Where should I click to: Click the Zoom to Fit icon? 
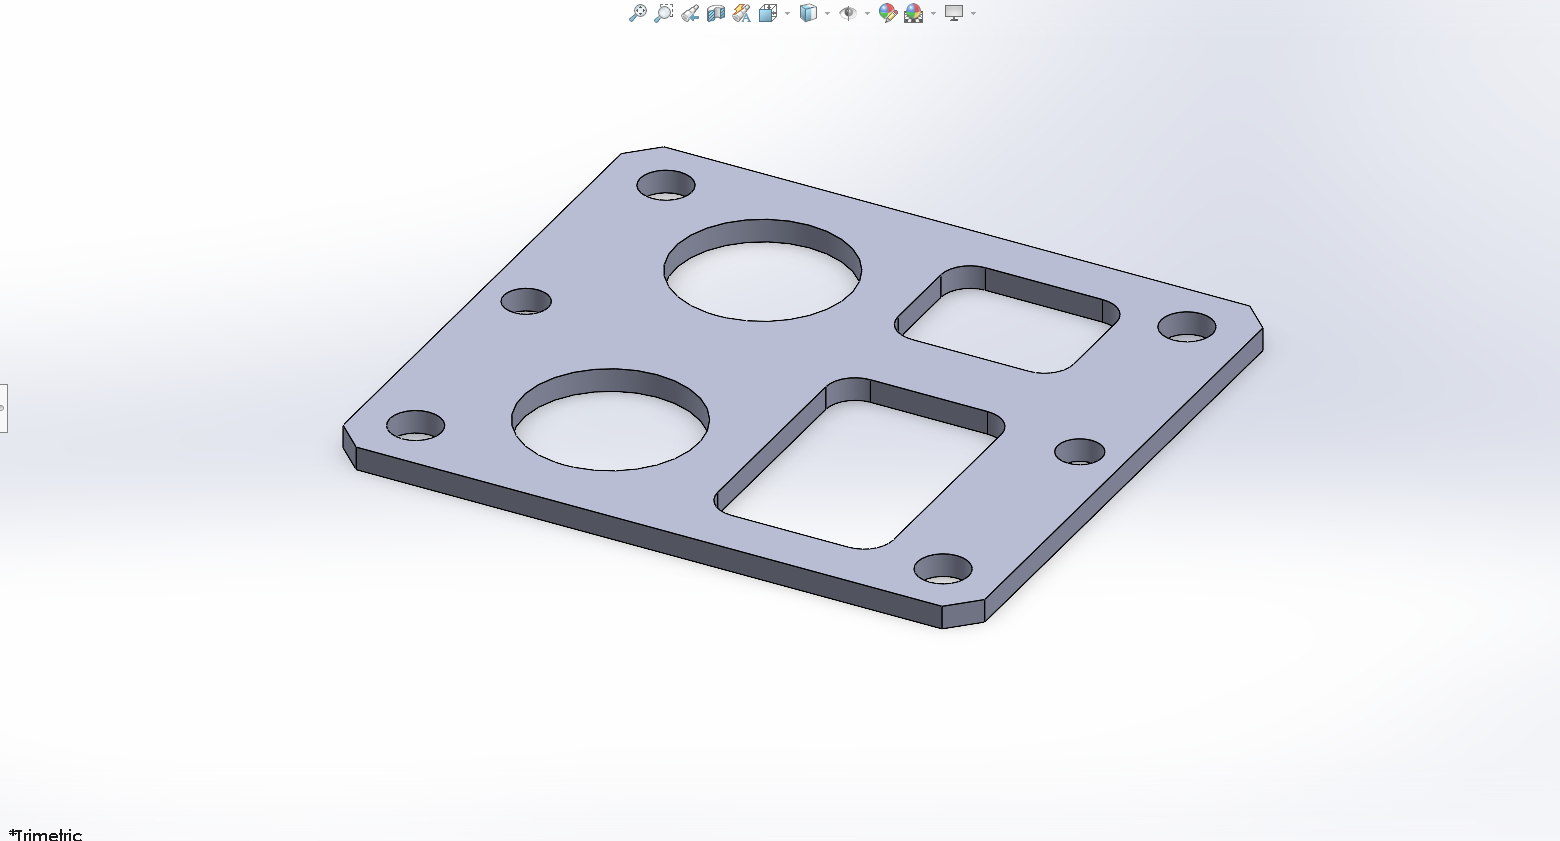(x=637, y=13)
